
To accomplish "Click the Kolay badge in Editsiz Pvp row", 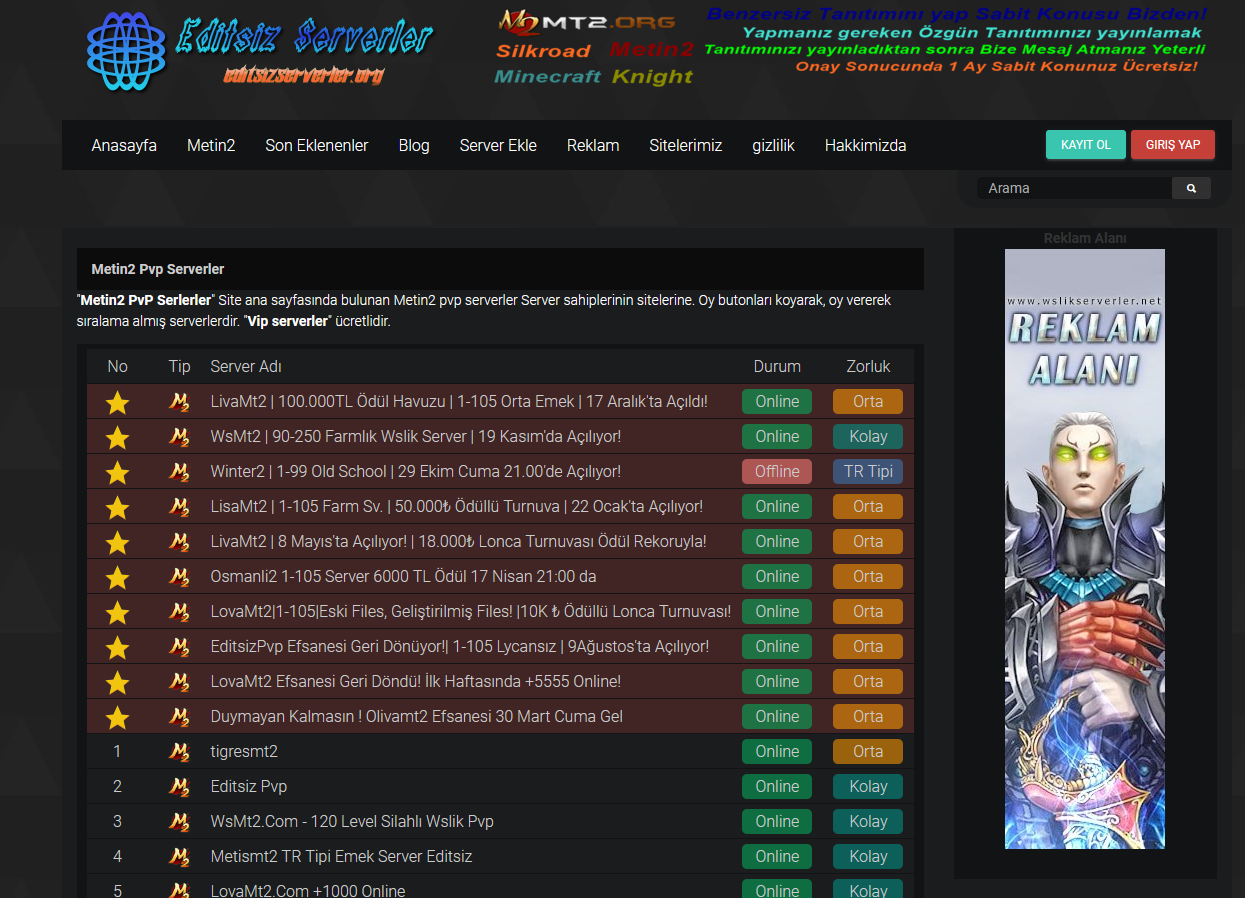I will (868, 787).
